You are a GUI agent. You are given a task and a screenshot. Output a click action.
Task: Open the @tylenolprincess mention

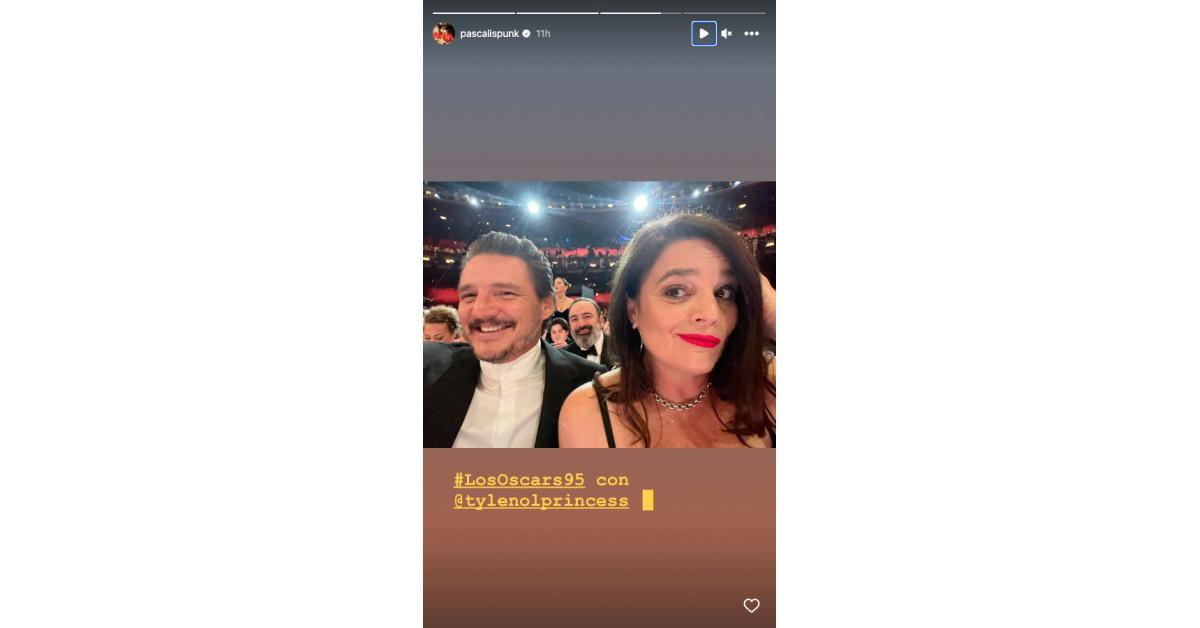tap(541, 501)
